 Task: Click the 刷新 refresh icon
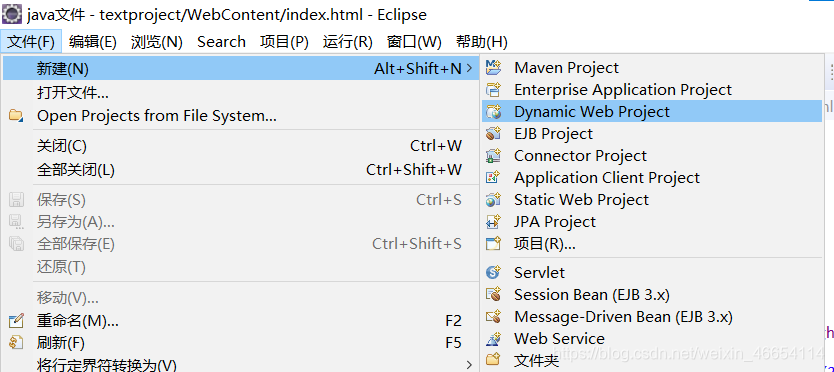click(x=16, y=343)
